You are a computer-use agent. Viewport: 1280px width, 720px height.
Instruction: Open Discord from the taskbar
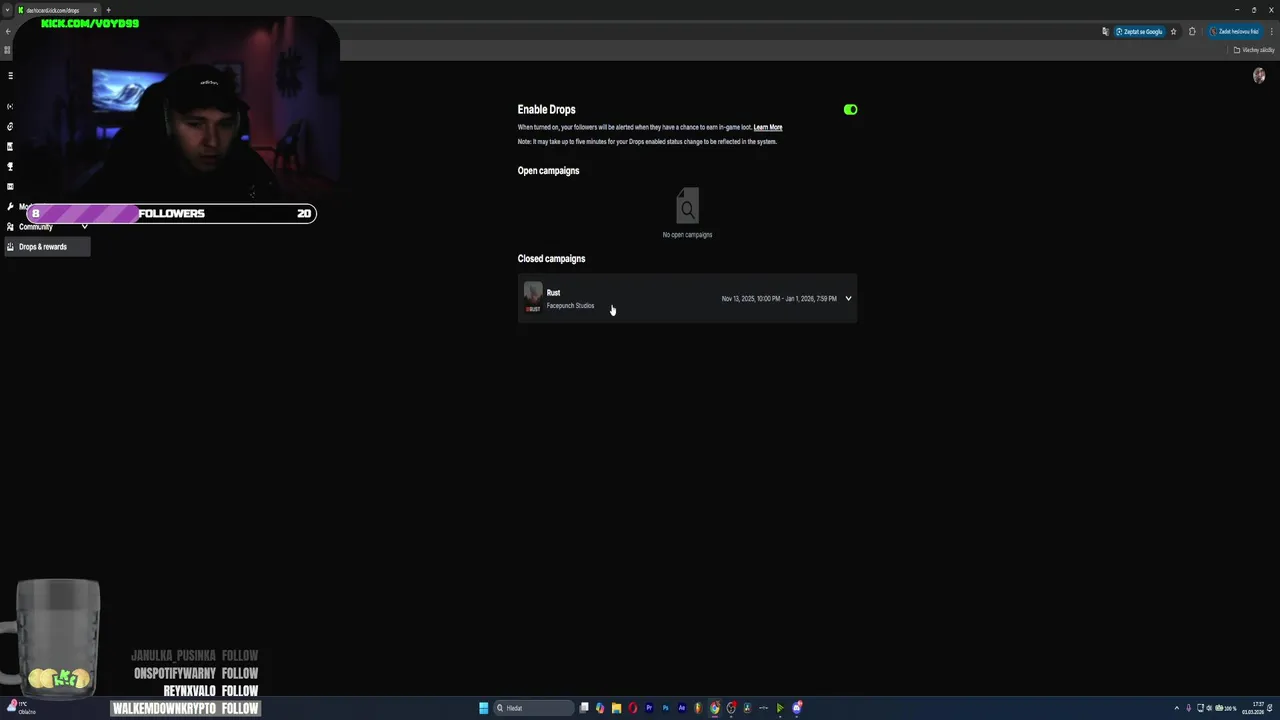tap(797, 708)
